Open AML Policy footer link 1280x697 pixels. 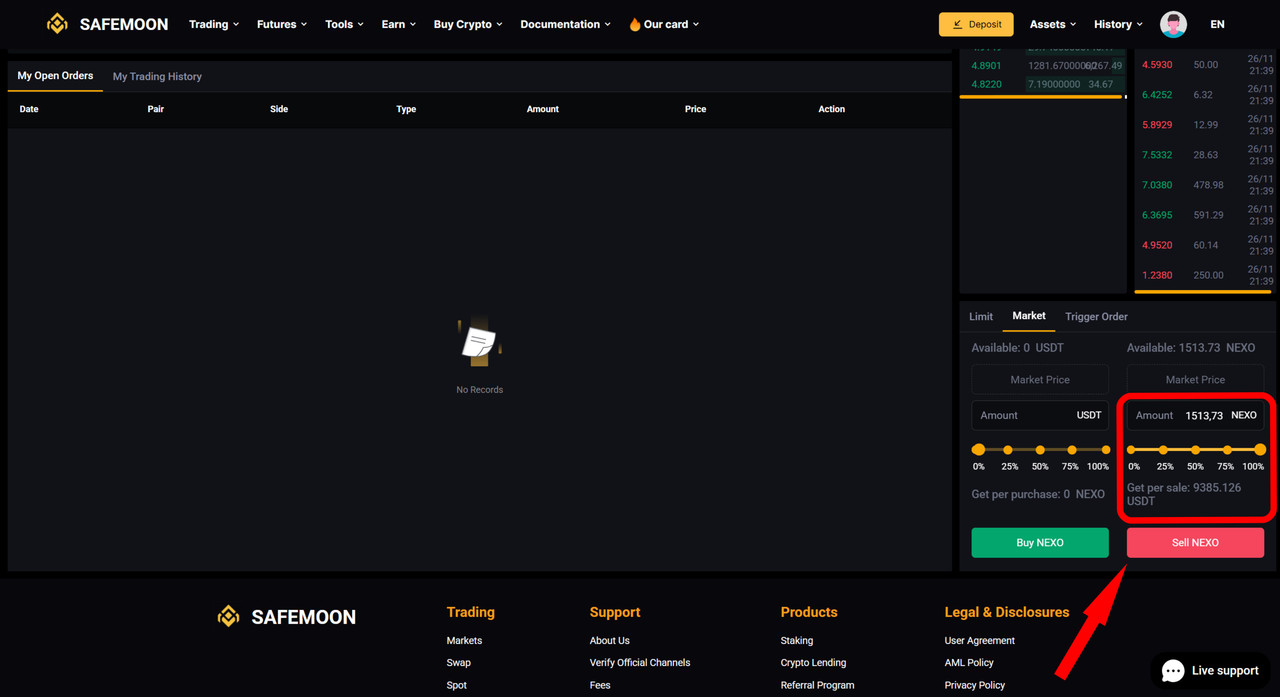(x=969, y=662)
